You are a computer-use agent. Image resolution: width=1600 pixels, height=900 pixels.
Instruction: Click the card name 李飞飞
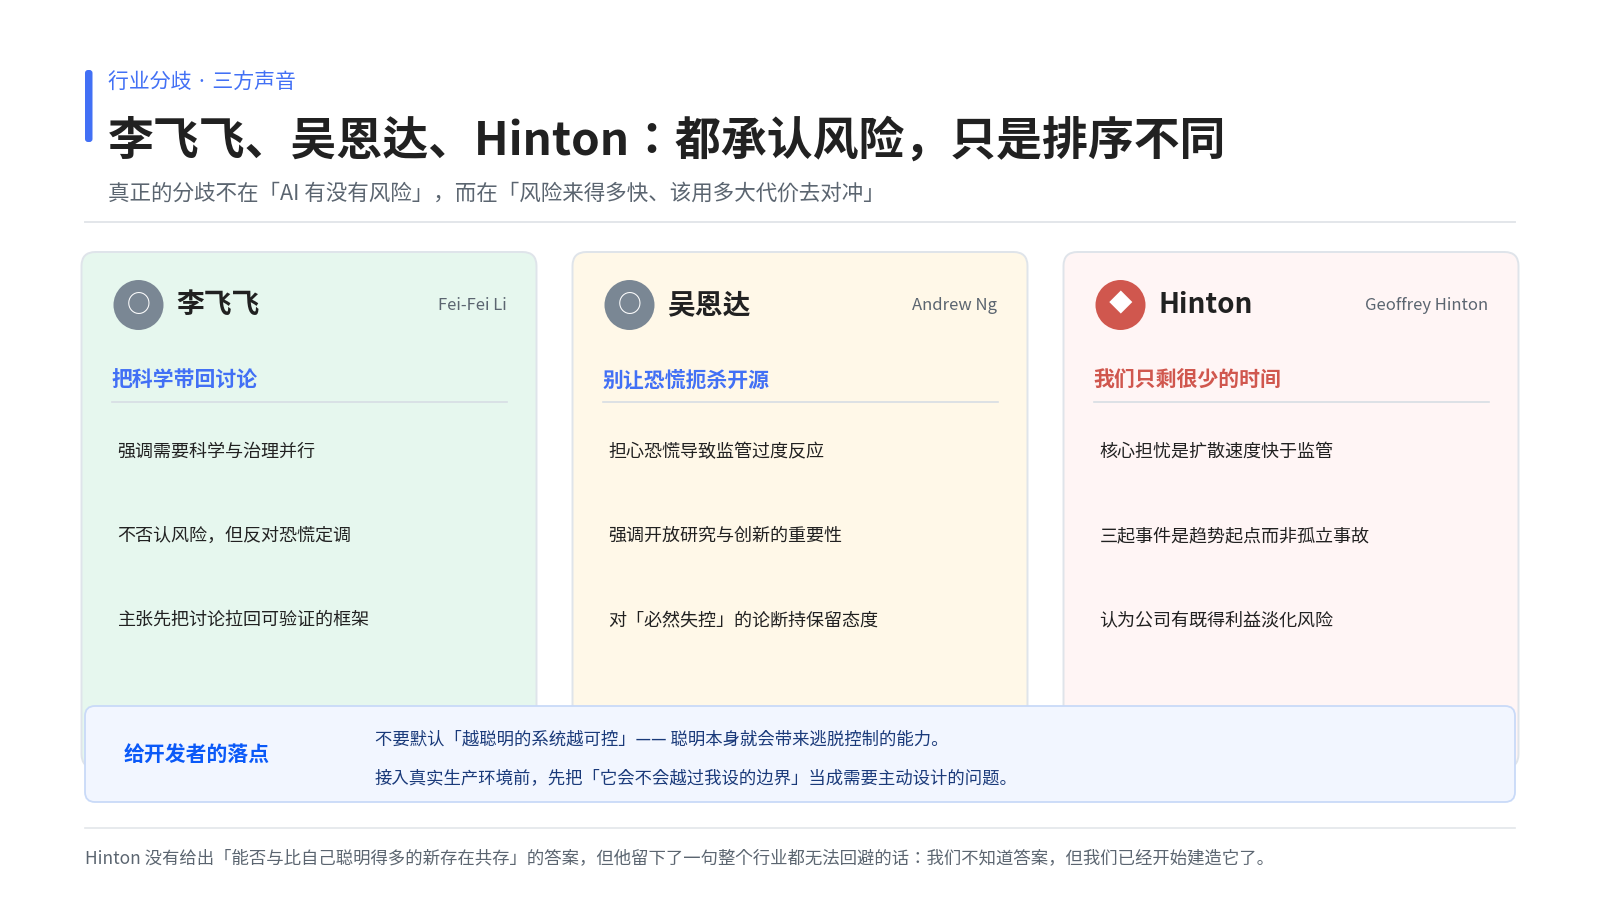(218, 304)
